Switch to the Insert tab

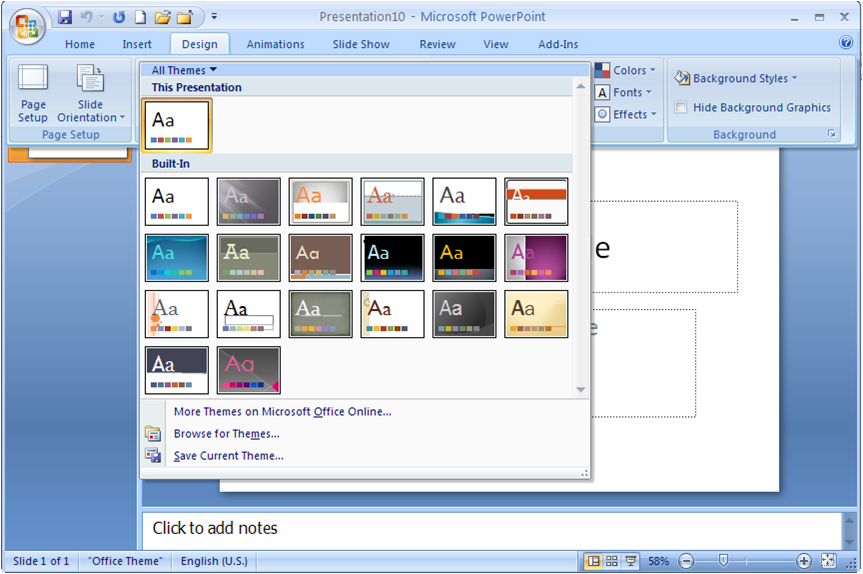pyautogui.click(x=137, y=44)
